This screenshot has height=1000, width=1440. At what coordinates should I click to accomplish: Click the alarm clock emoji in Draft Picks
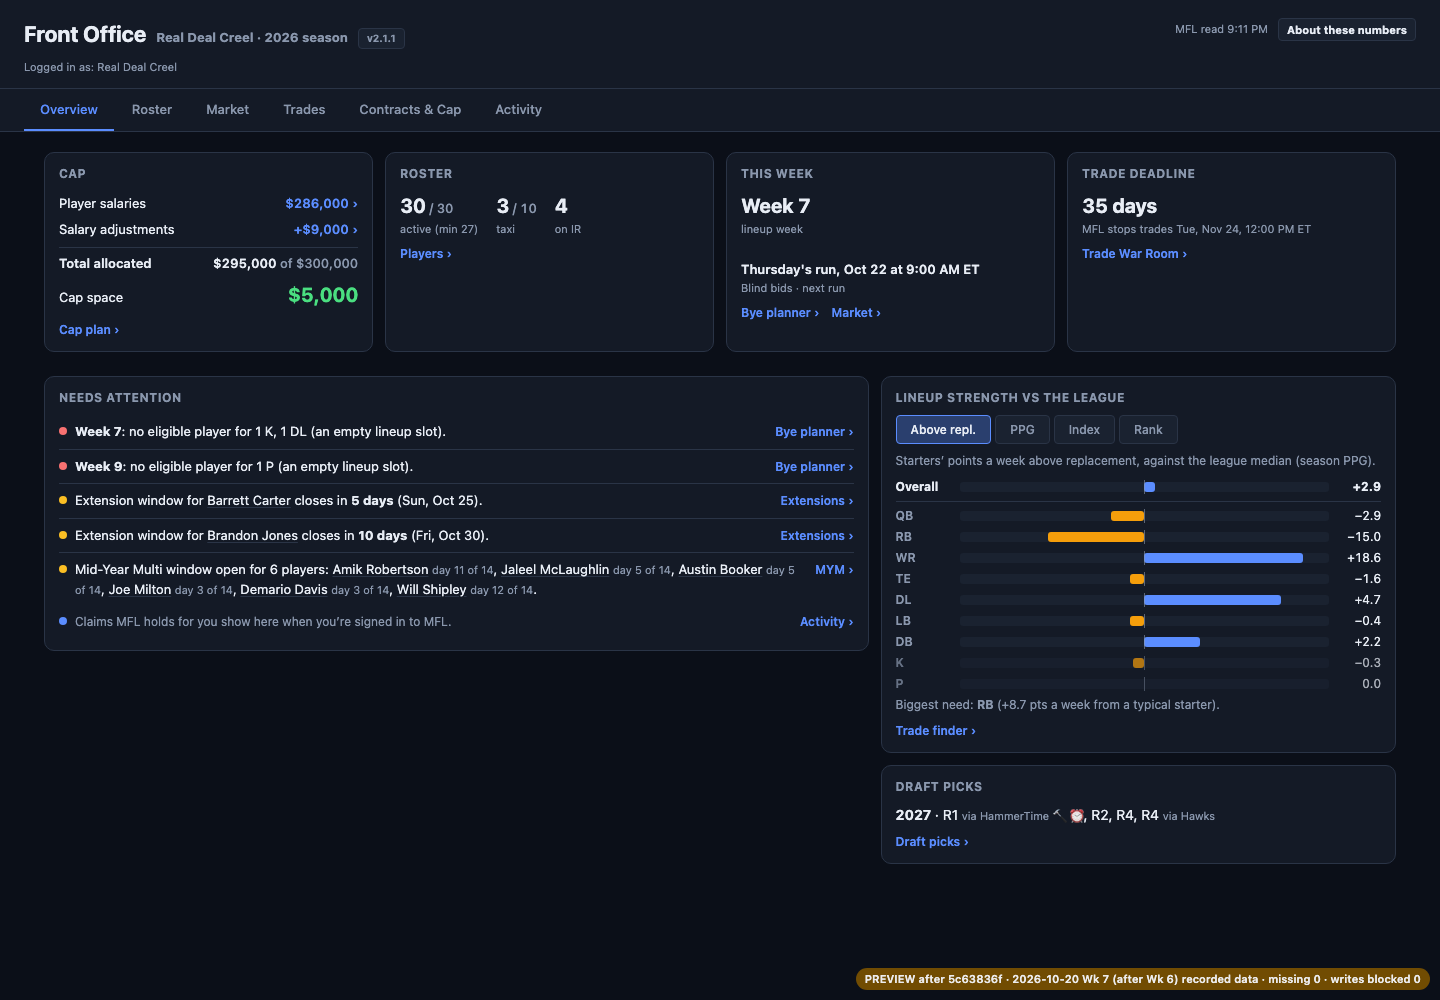(x=1077, y=816)
